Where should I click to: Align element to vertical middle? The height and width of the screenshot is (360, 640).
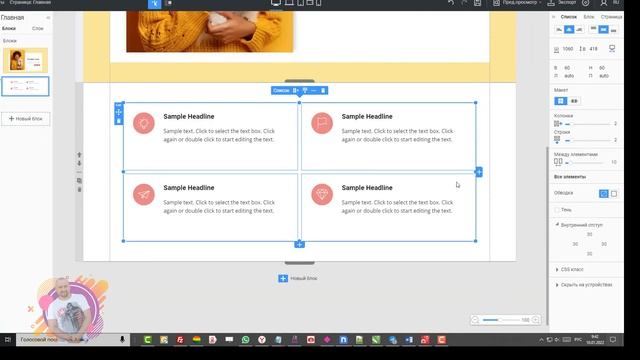(x=603, y=30)
